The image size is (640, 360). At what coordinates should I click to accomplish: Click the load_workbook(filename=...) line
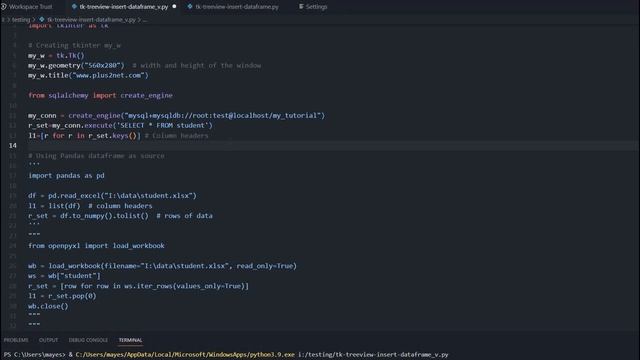pyautogui.click(x=162, y=266)
